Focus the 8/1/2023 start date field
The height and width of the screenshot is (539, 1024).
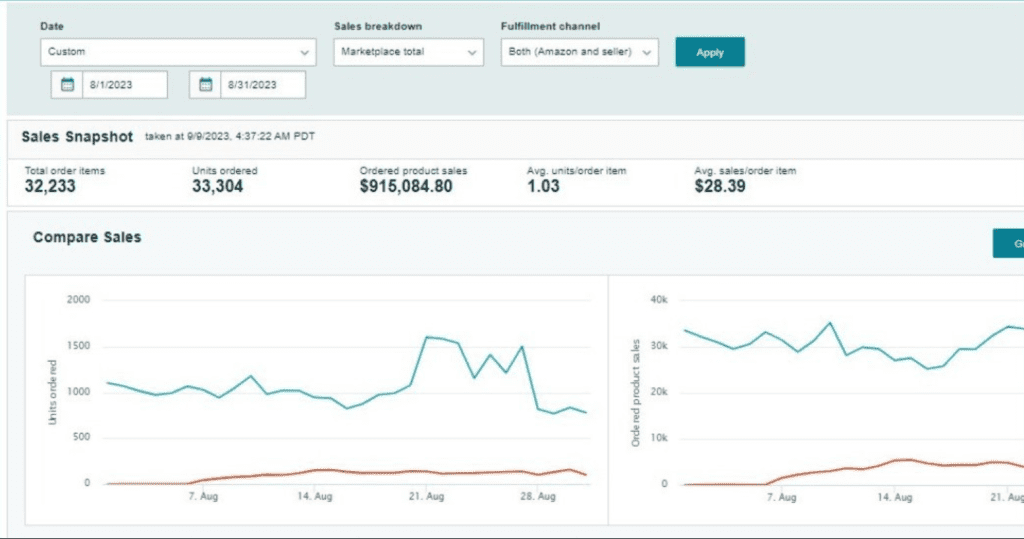coord(123,85)
